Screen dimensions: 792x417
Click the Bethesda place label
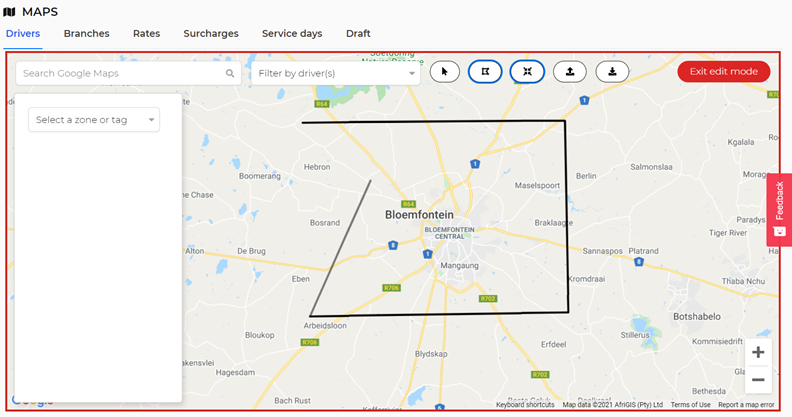point(709,391)
